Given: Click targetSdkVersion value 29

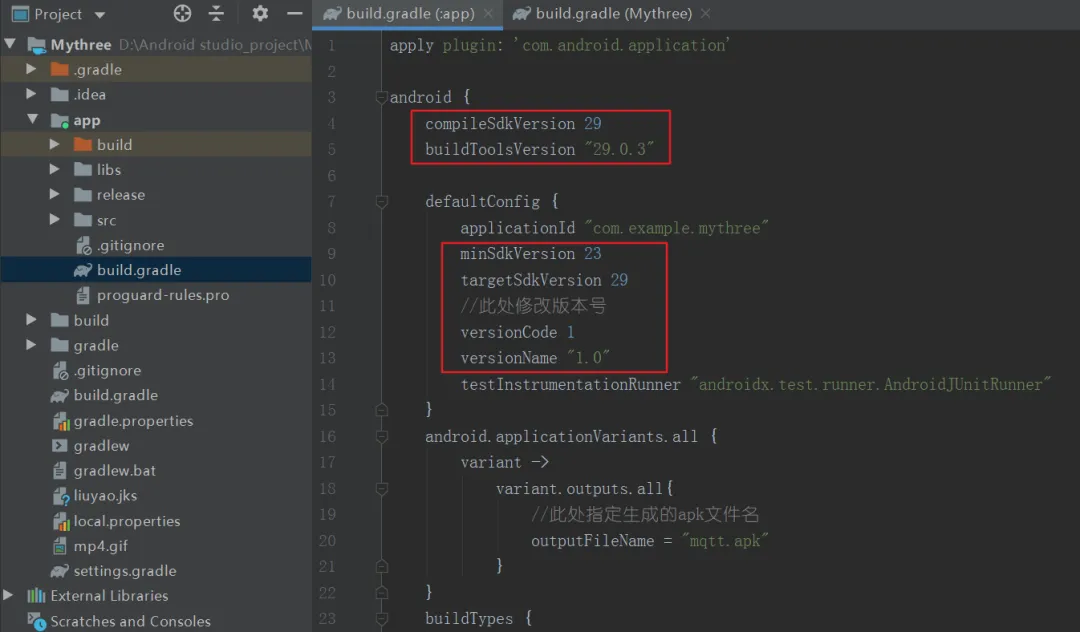Looking at the screenshot, I should (619, 280).
